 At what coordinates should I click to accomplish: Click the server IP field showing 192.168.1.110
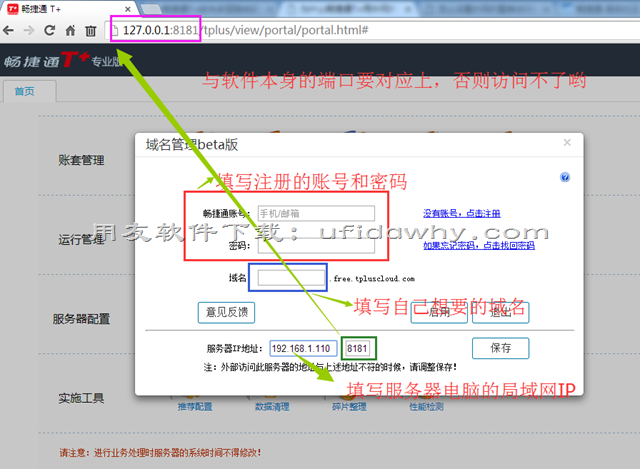pos(303,348)
